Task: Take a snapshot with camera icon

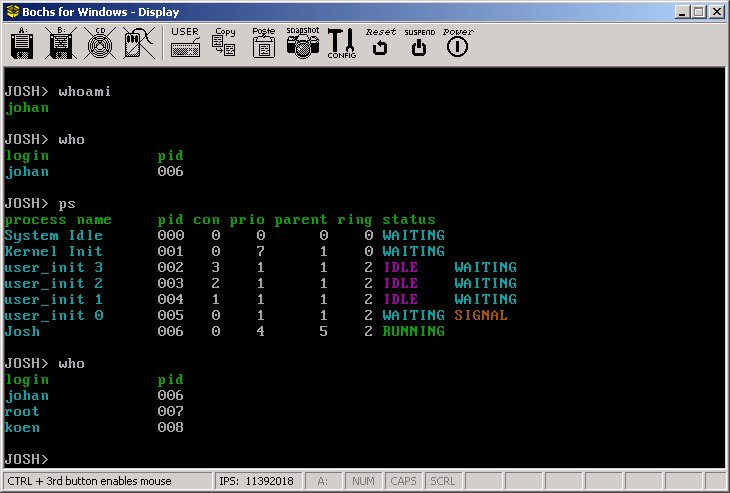Action: tap(302, 43)
